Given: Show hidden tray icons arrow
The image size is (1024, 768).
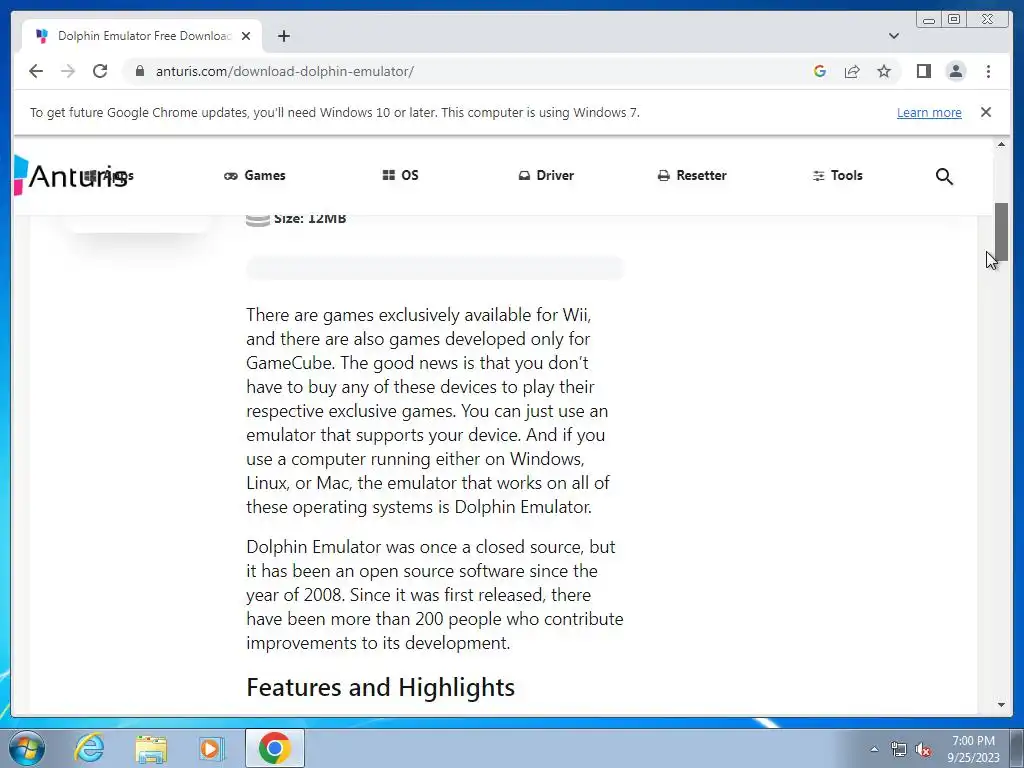Looking at the screenshot, I should [874, 749].
